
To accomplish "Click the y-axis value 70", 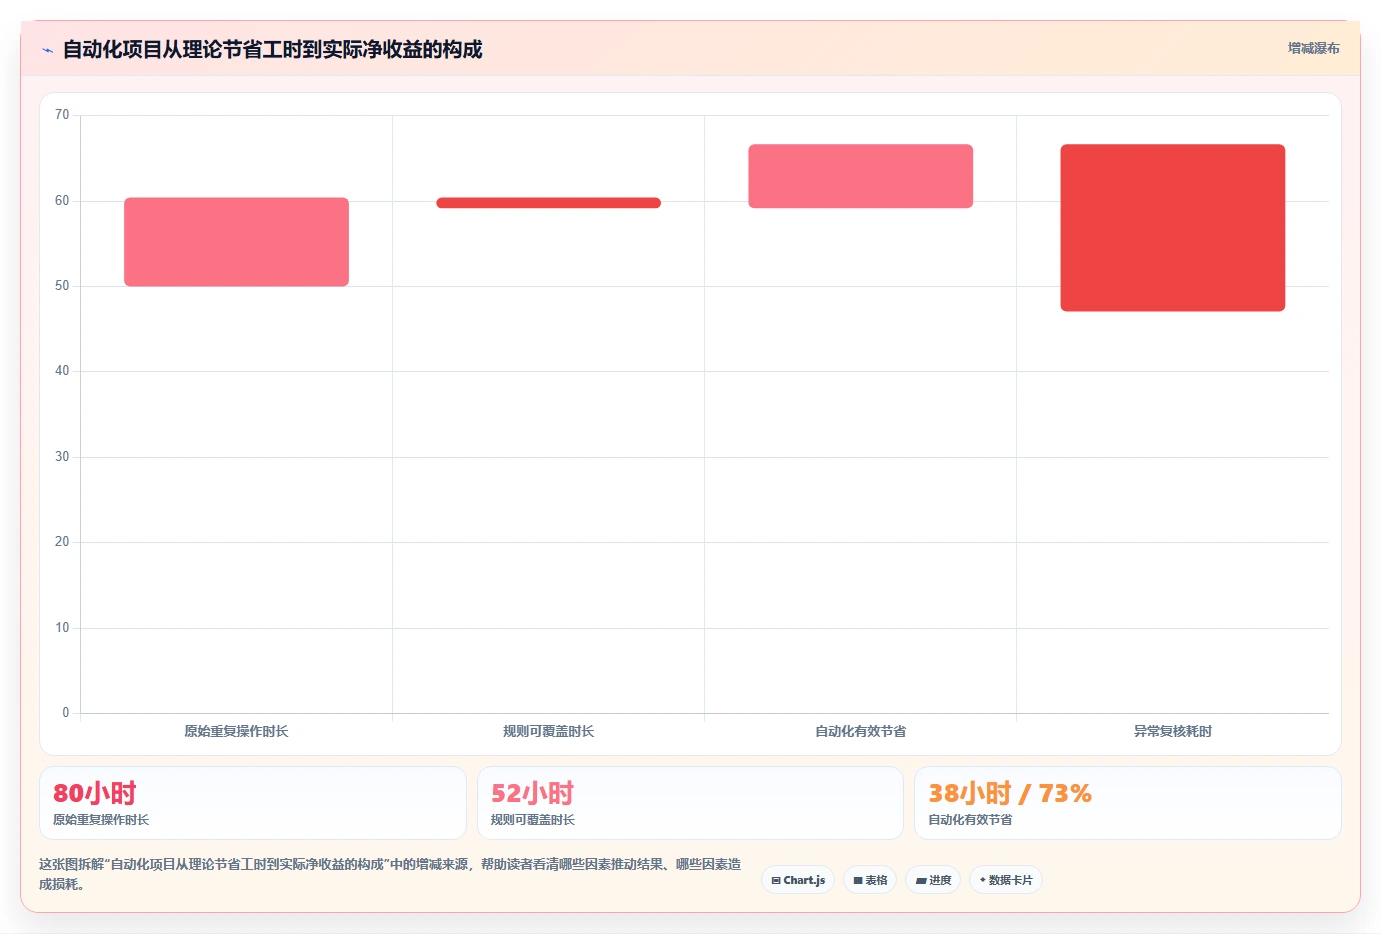I will (62, 115).
